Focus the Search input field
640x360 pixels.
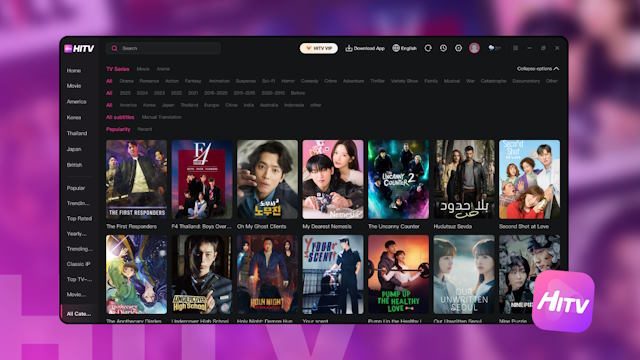tap(163, 48)
